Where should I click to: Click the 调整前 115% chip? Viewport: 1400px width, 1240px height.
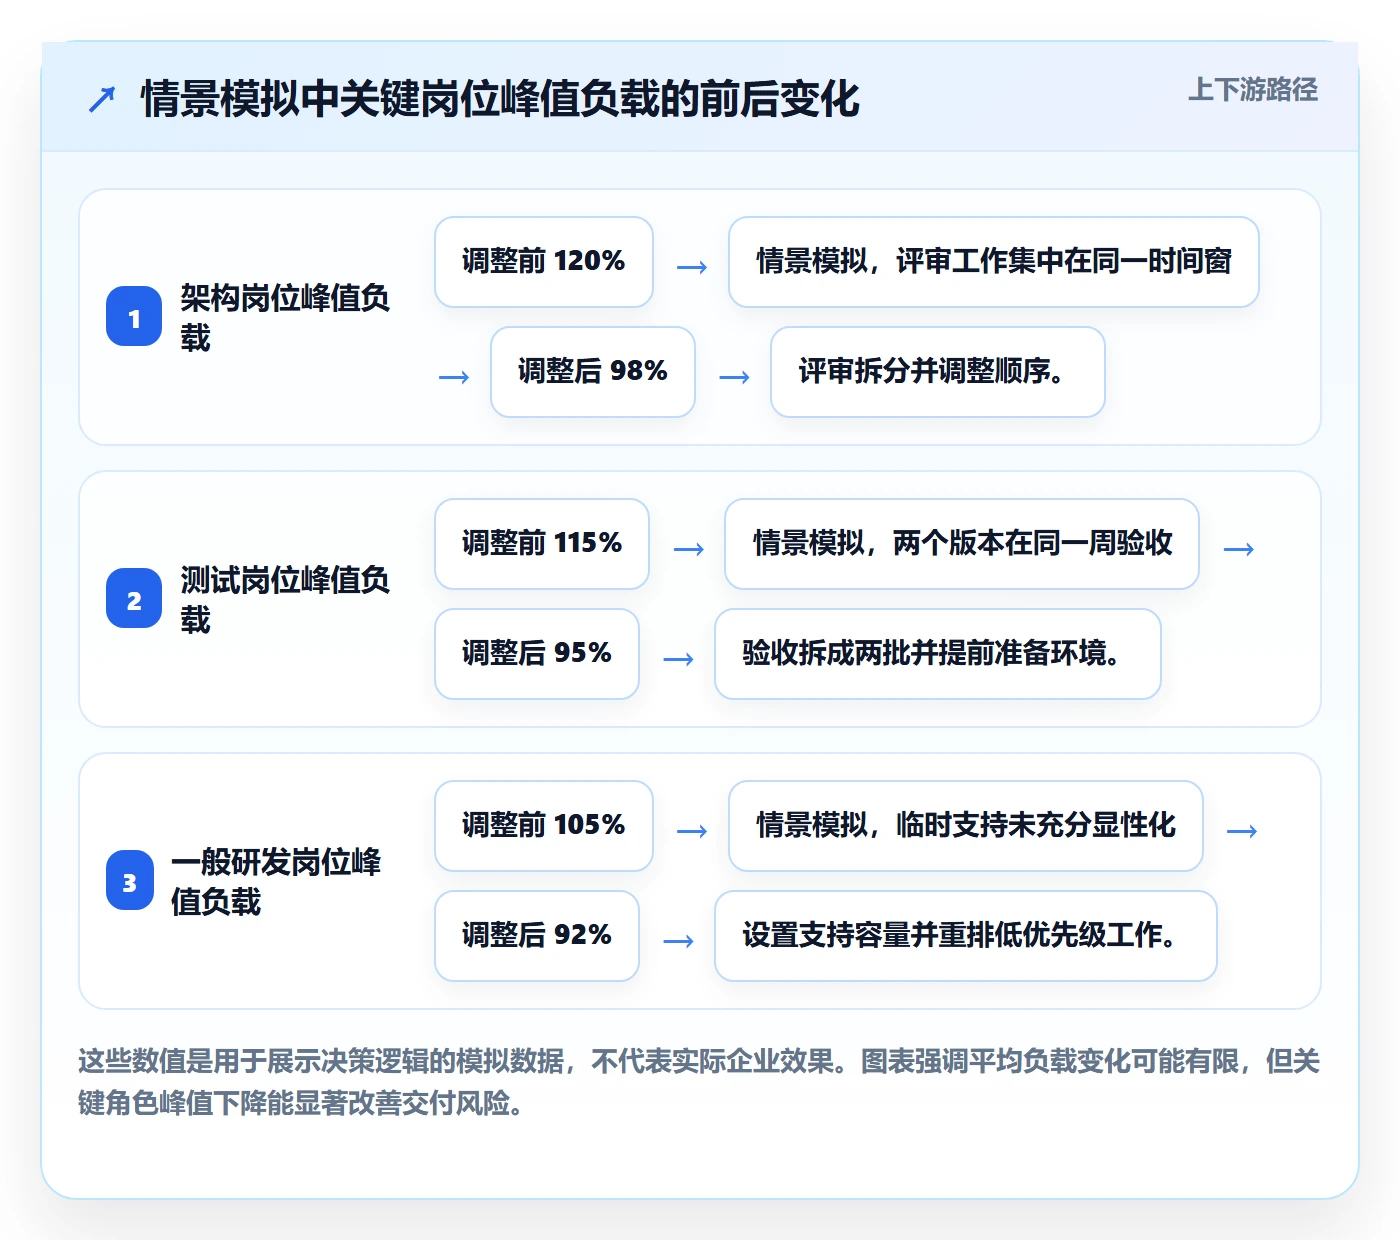(x=542, y=544)
